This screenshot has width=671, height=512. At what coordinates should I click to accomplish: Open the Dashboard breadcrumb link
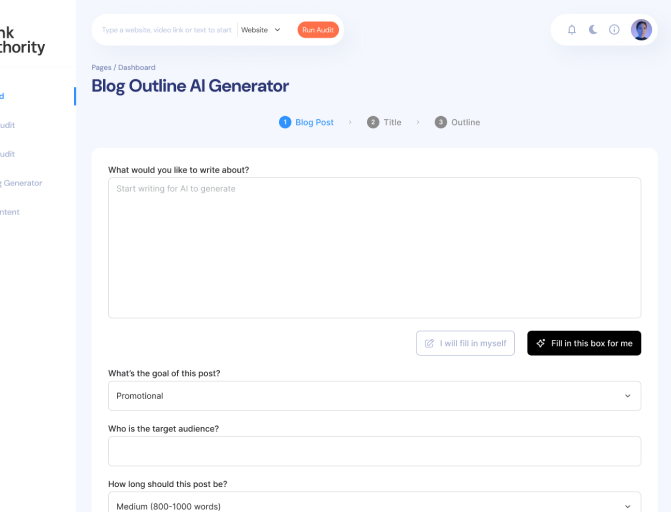pos(137,67)
